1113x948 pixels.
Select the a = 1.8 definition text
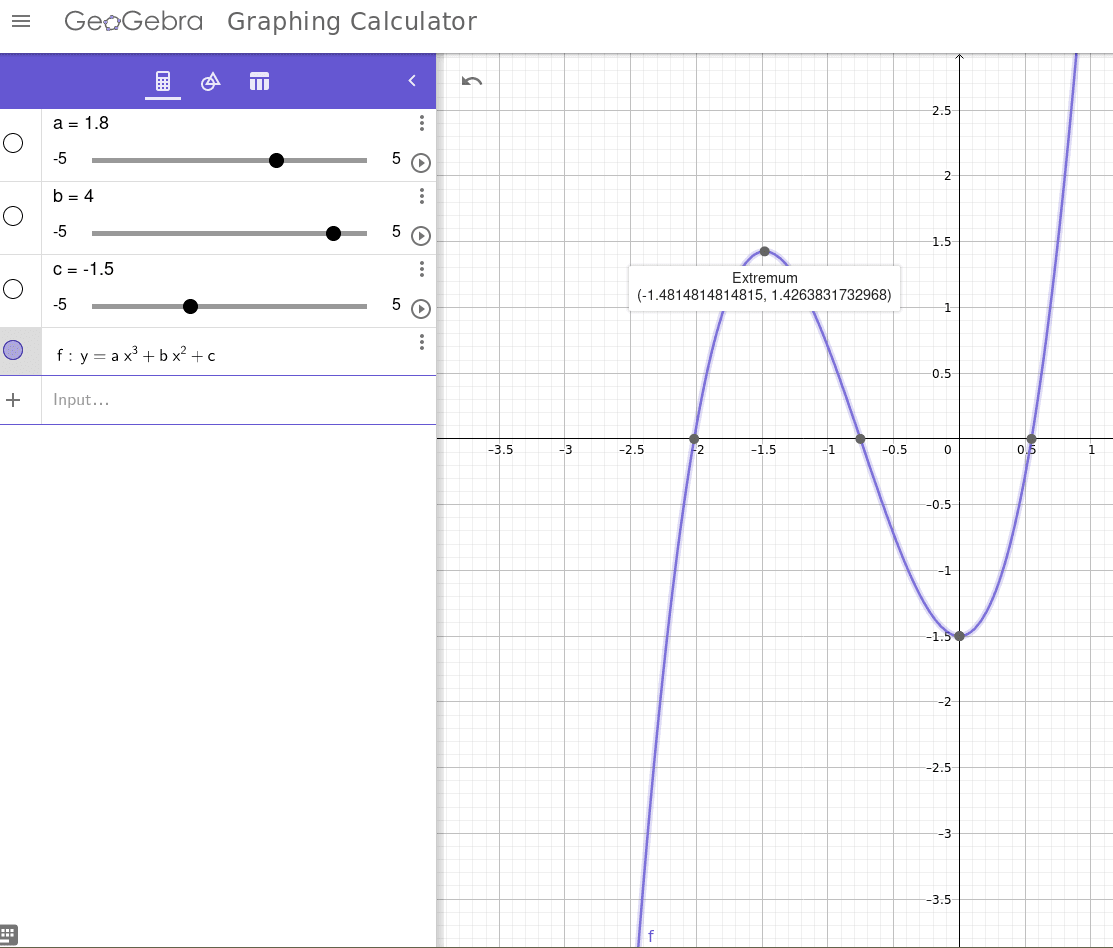[81, 123]
